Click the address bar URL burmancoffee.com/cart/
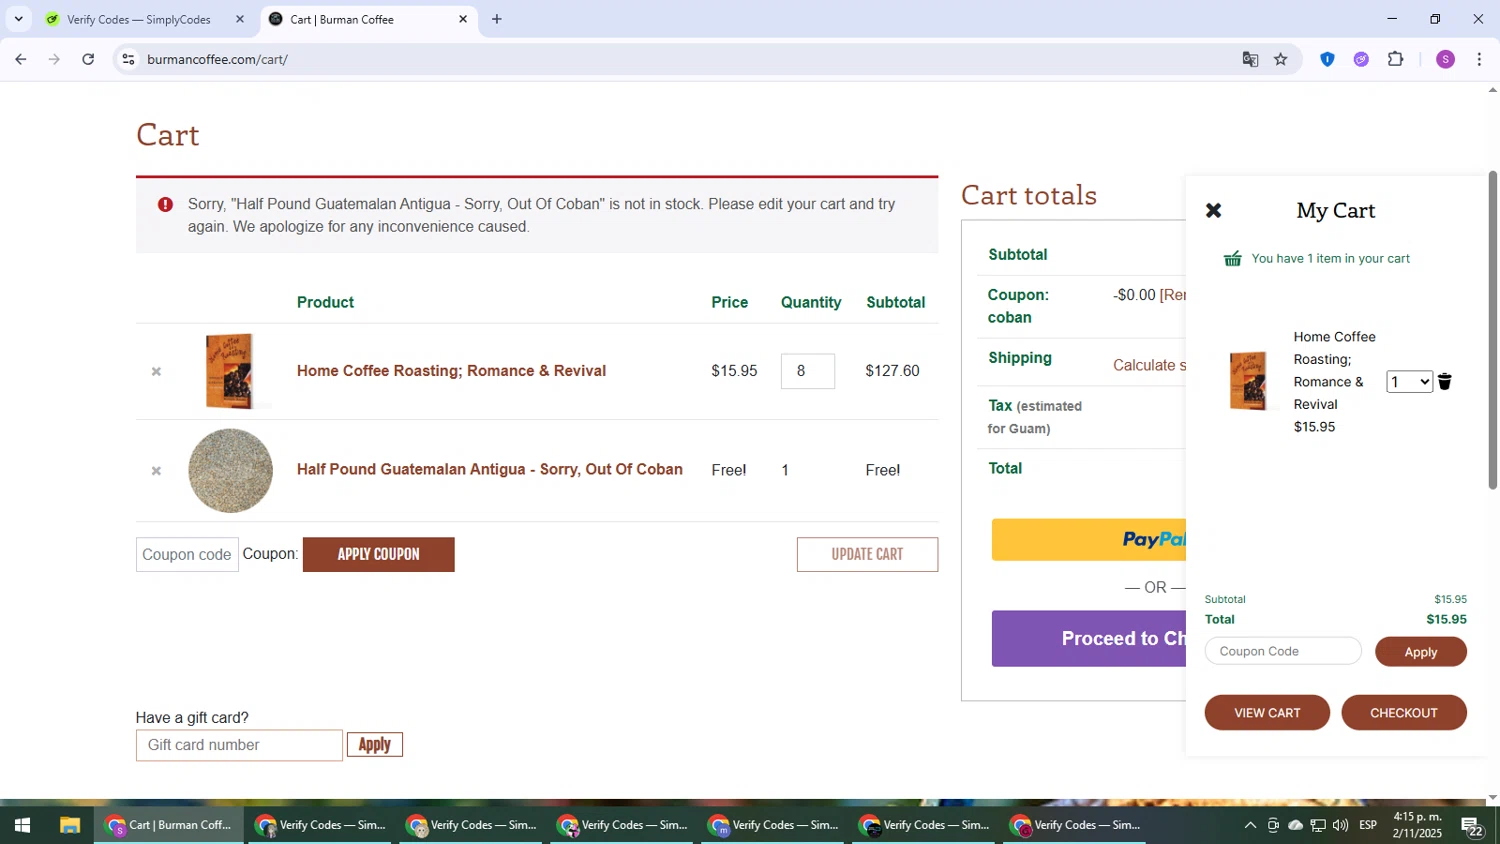Screen dimensions: 1500x844 (217, 59)
